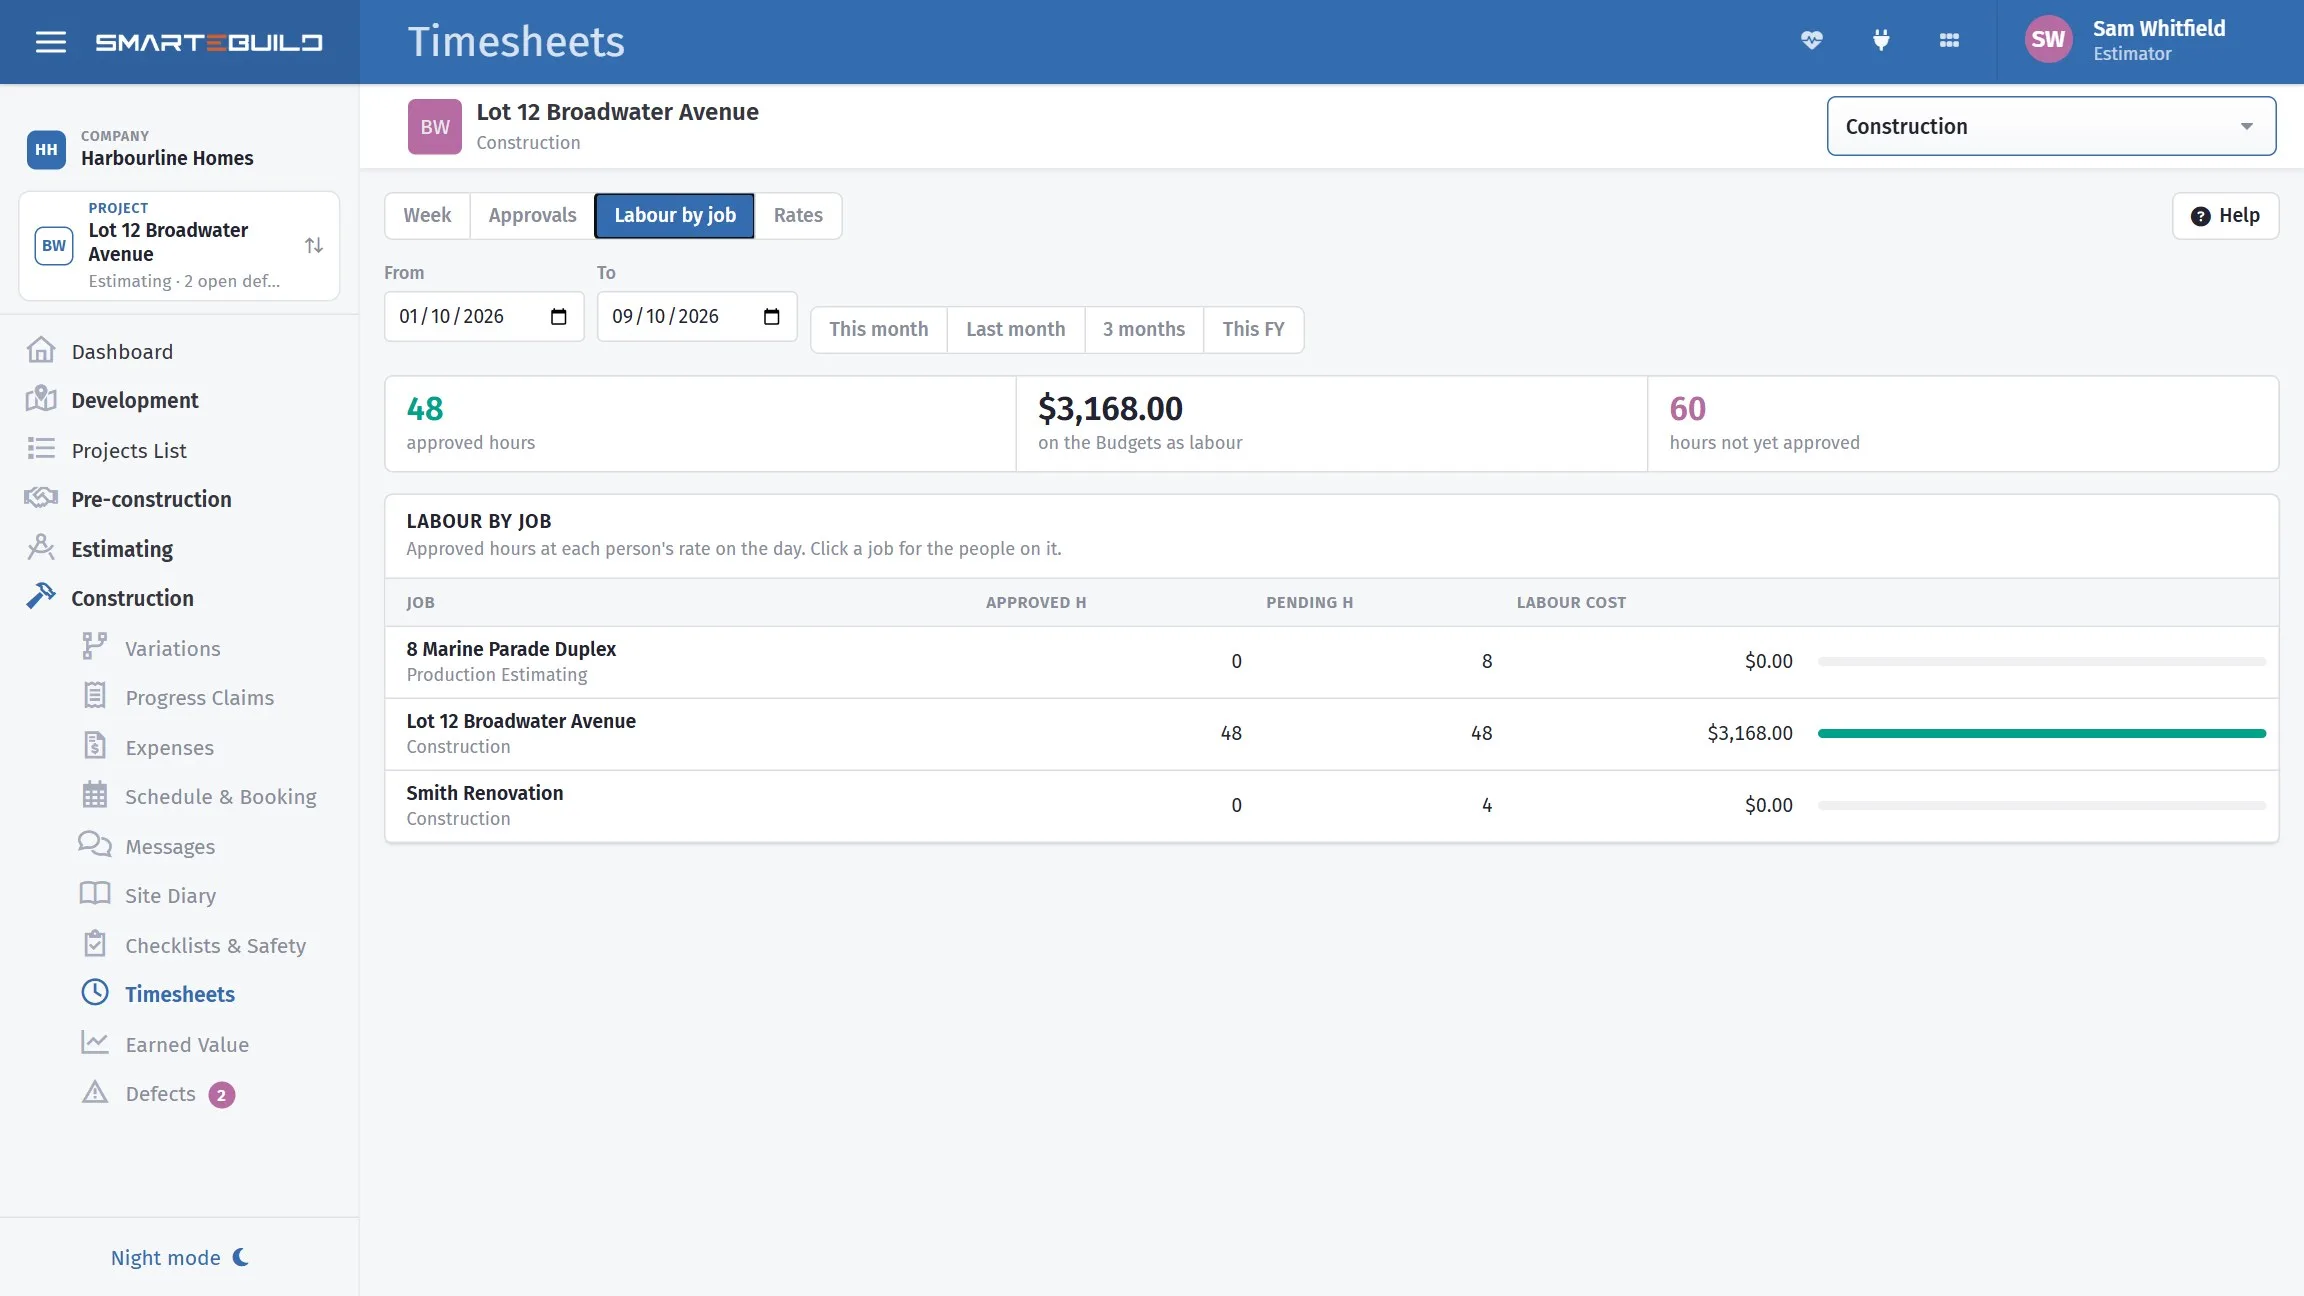Click the Variations branch icon

click(x=95, y=647)
